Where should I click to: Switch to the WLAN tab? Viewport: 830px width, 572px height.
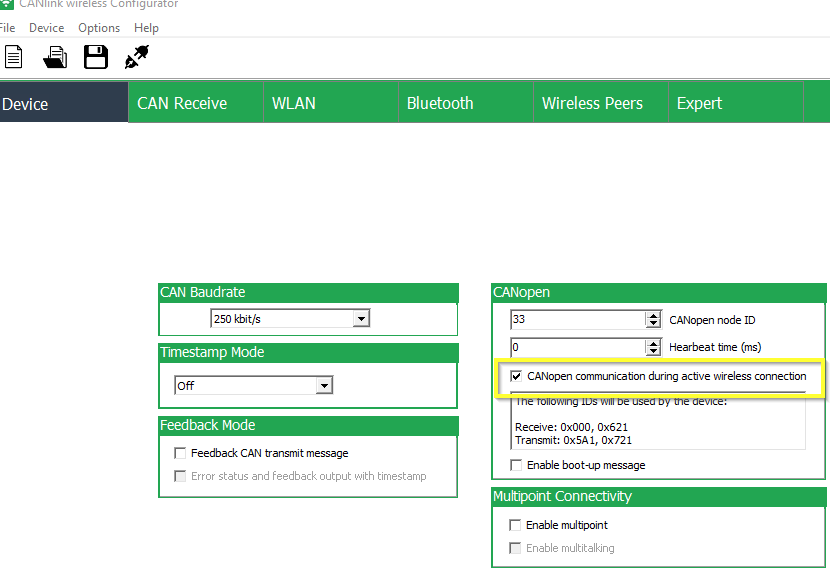coord(331,102)
